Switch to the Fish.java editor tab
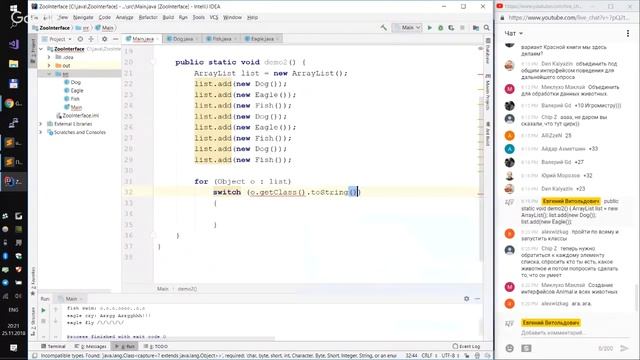Image resolution: width=640 pixels, height=360 pixels. [x=221, y=39]
